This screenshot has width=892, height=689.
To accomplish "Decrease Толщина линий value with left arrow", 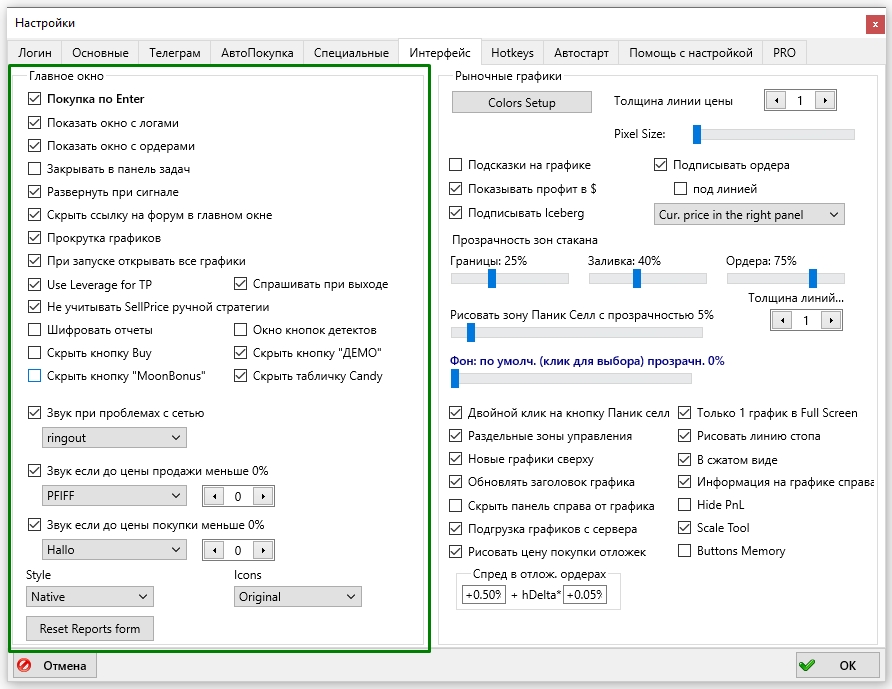I will tap(782, 320).
